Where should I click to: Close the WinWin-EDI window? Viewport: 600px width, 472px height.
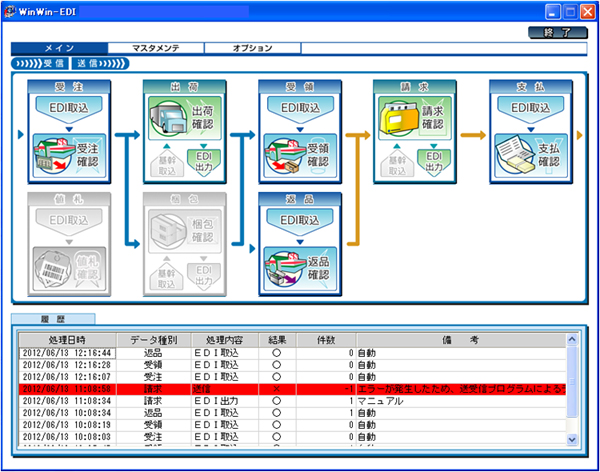click(x=588, y=12)
